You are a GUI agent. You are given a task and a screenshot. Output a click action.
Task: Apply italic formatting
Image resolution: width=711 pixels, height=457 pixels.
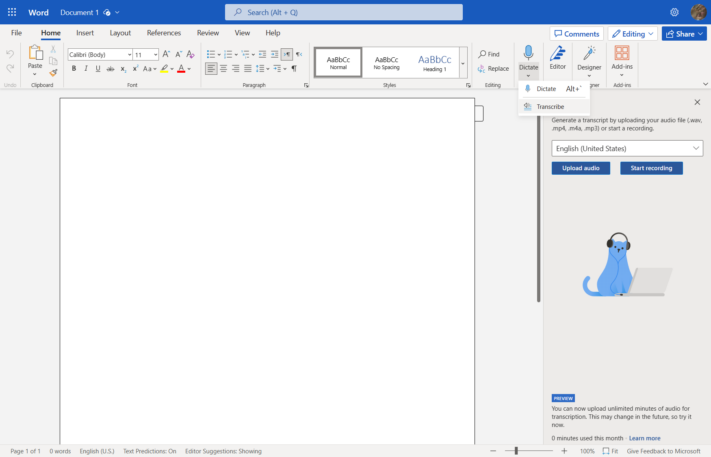click(x=86, y=69)
